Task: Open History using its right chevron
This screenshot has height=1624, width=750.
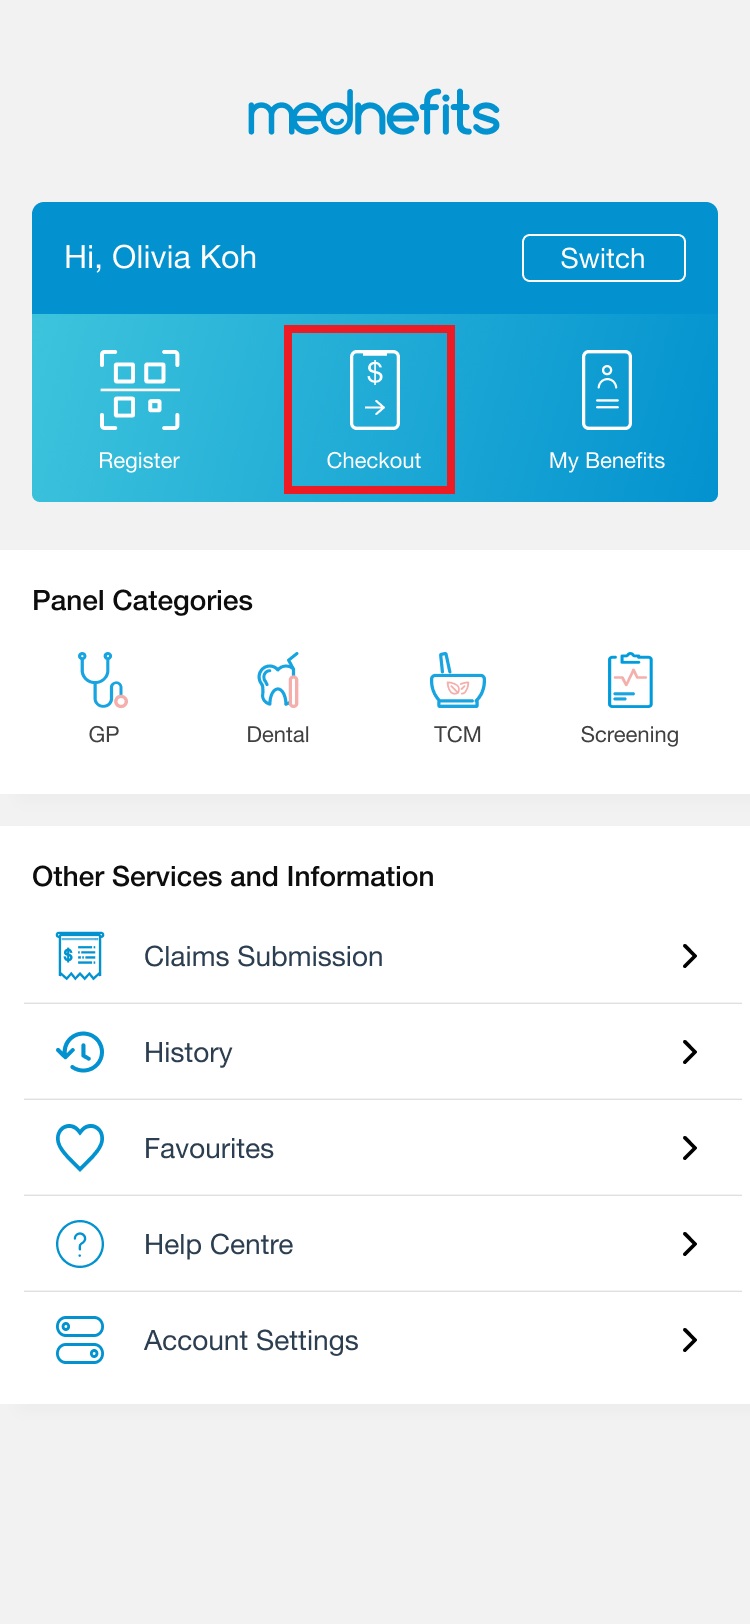Action: point(689,1052)
